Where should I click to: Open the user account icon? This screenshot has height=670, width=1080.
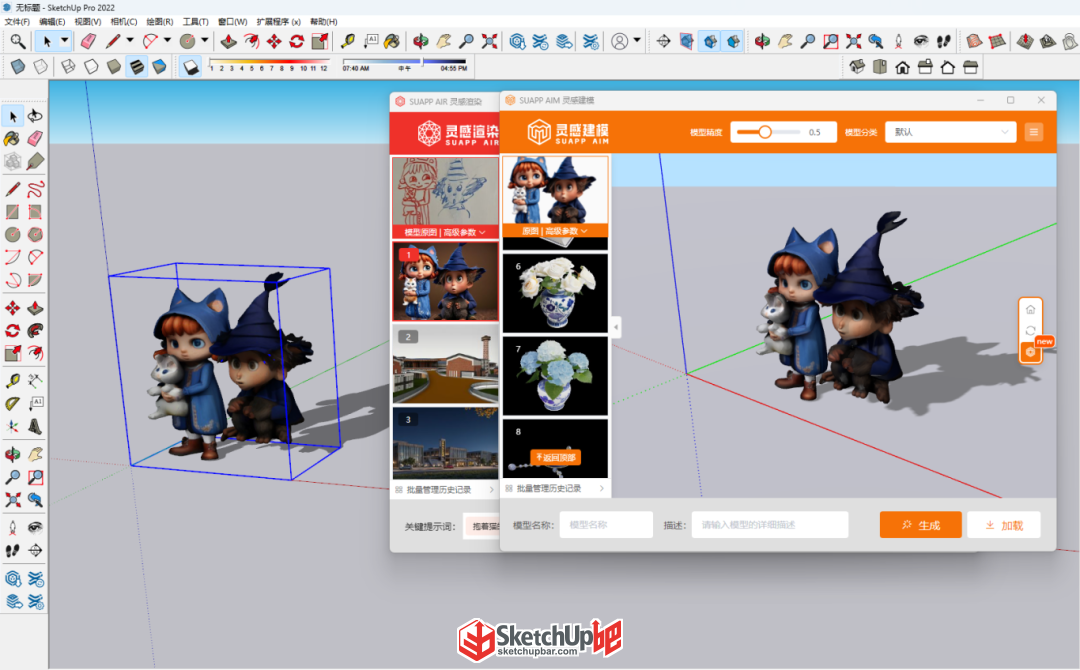pyautogui.click(x=620, y=41)
